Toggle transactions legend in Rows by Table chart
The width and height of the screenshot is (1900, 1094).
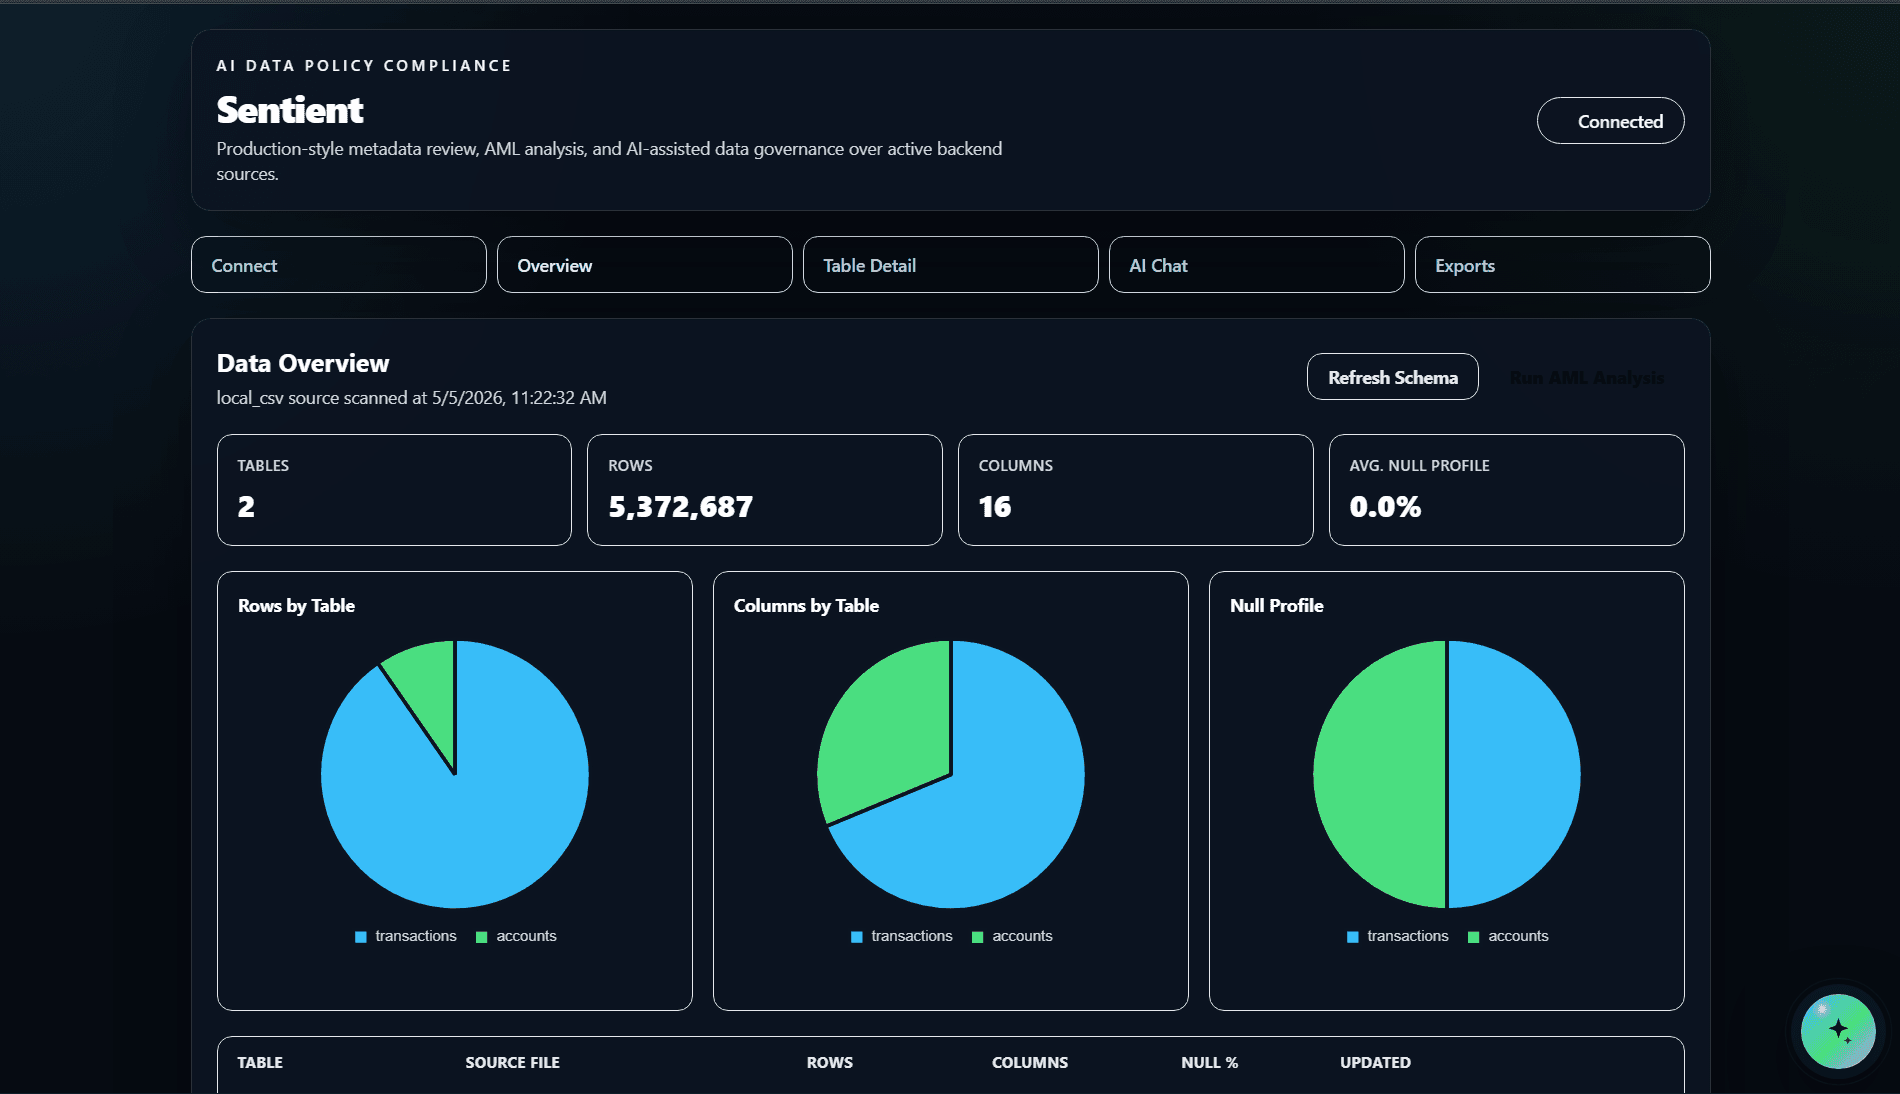[x=406, y=936]
